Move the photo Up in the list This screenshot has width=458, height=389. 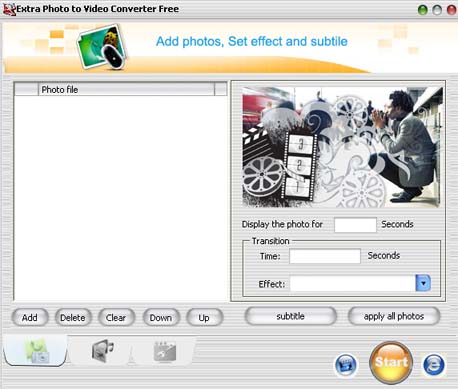coord(204,317)
